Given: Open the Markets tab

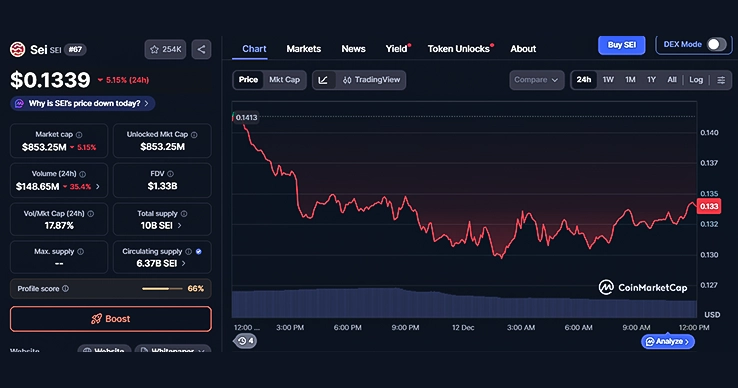Looking at the screenshot, I should [304, 49].
